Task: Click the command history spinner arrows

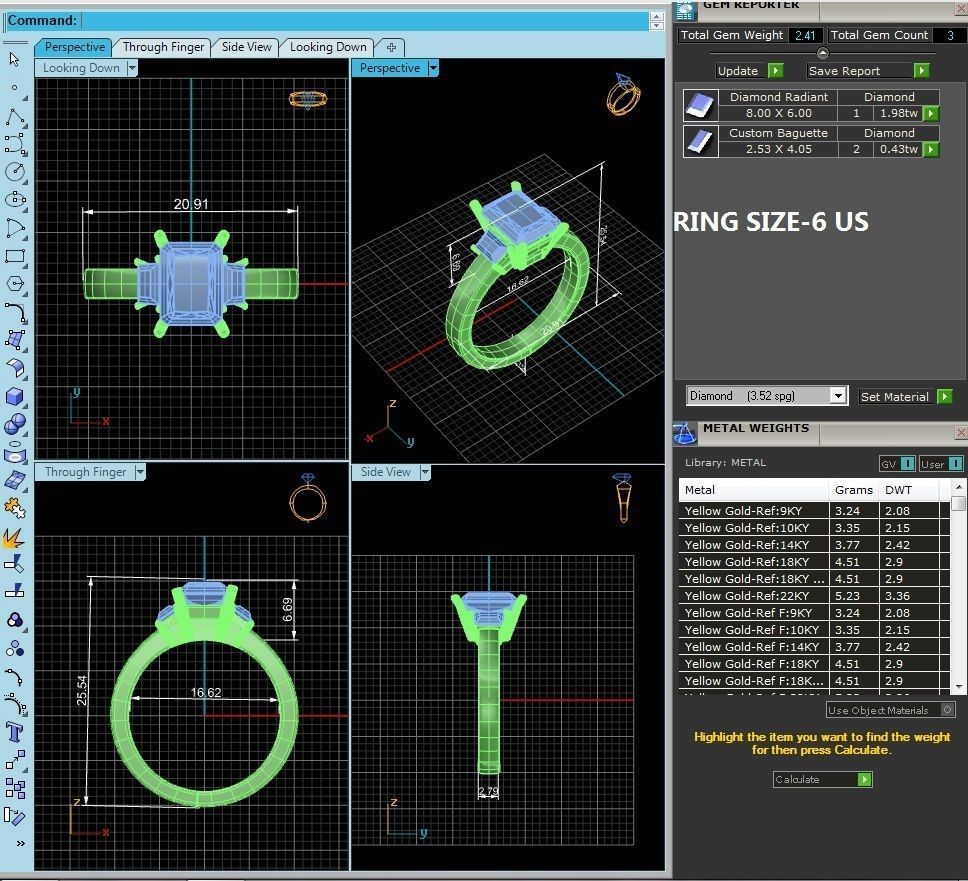Action: pos(657,21)
